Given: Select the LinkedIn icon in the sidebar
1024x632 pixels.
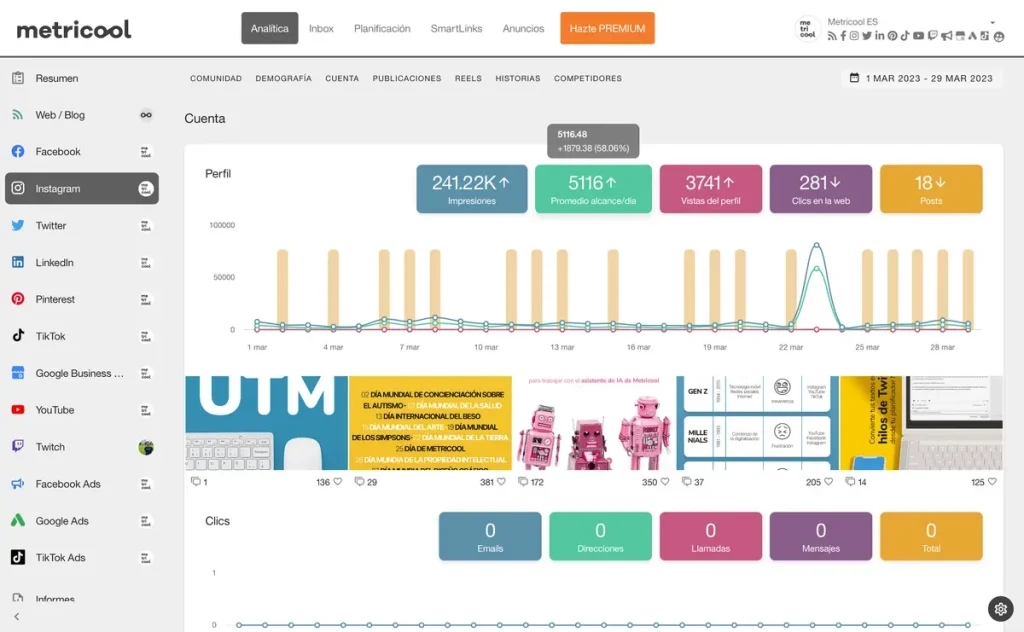Looking at the screenshot, I should pos(18,262).
